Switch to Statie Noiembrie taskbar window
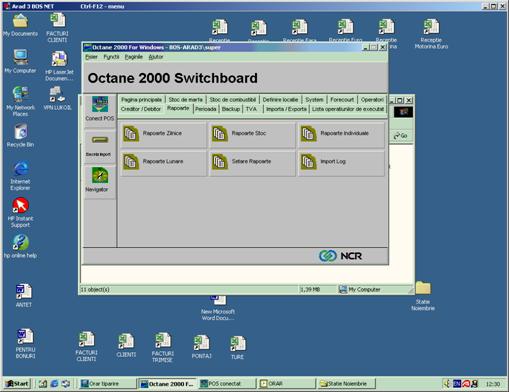The image size is (509, 392). coord(346,384)
